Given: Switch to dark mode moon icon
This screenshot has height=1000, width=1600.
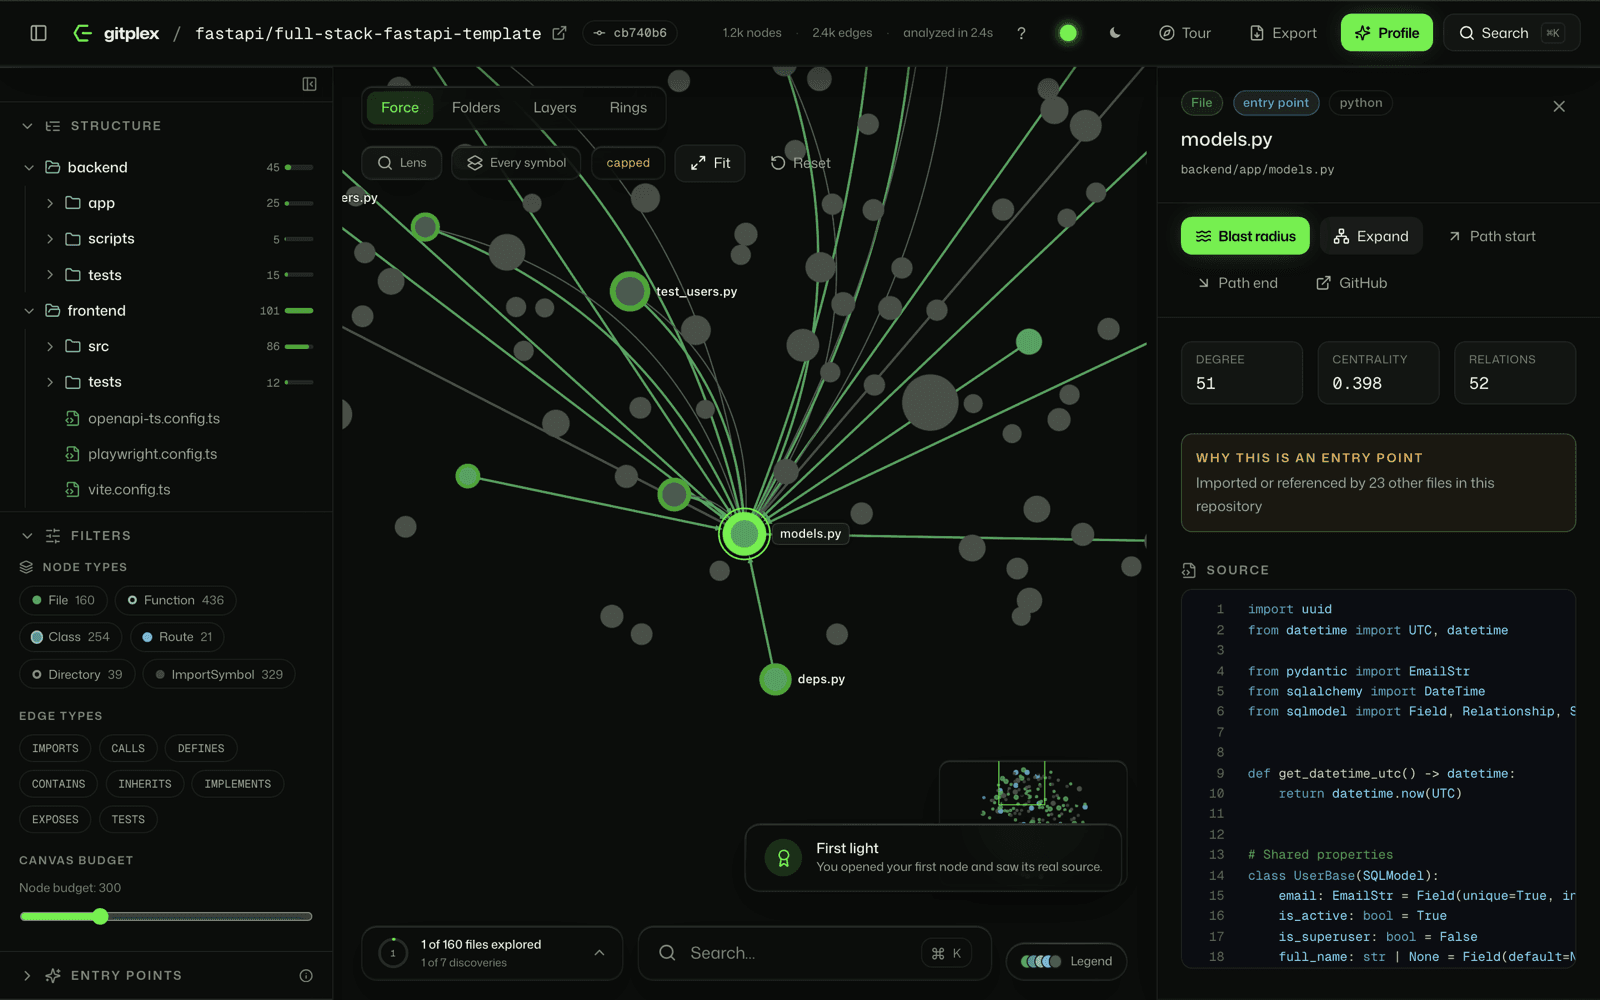Looking at the screenshot, I should coord(1115,33).
